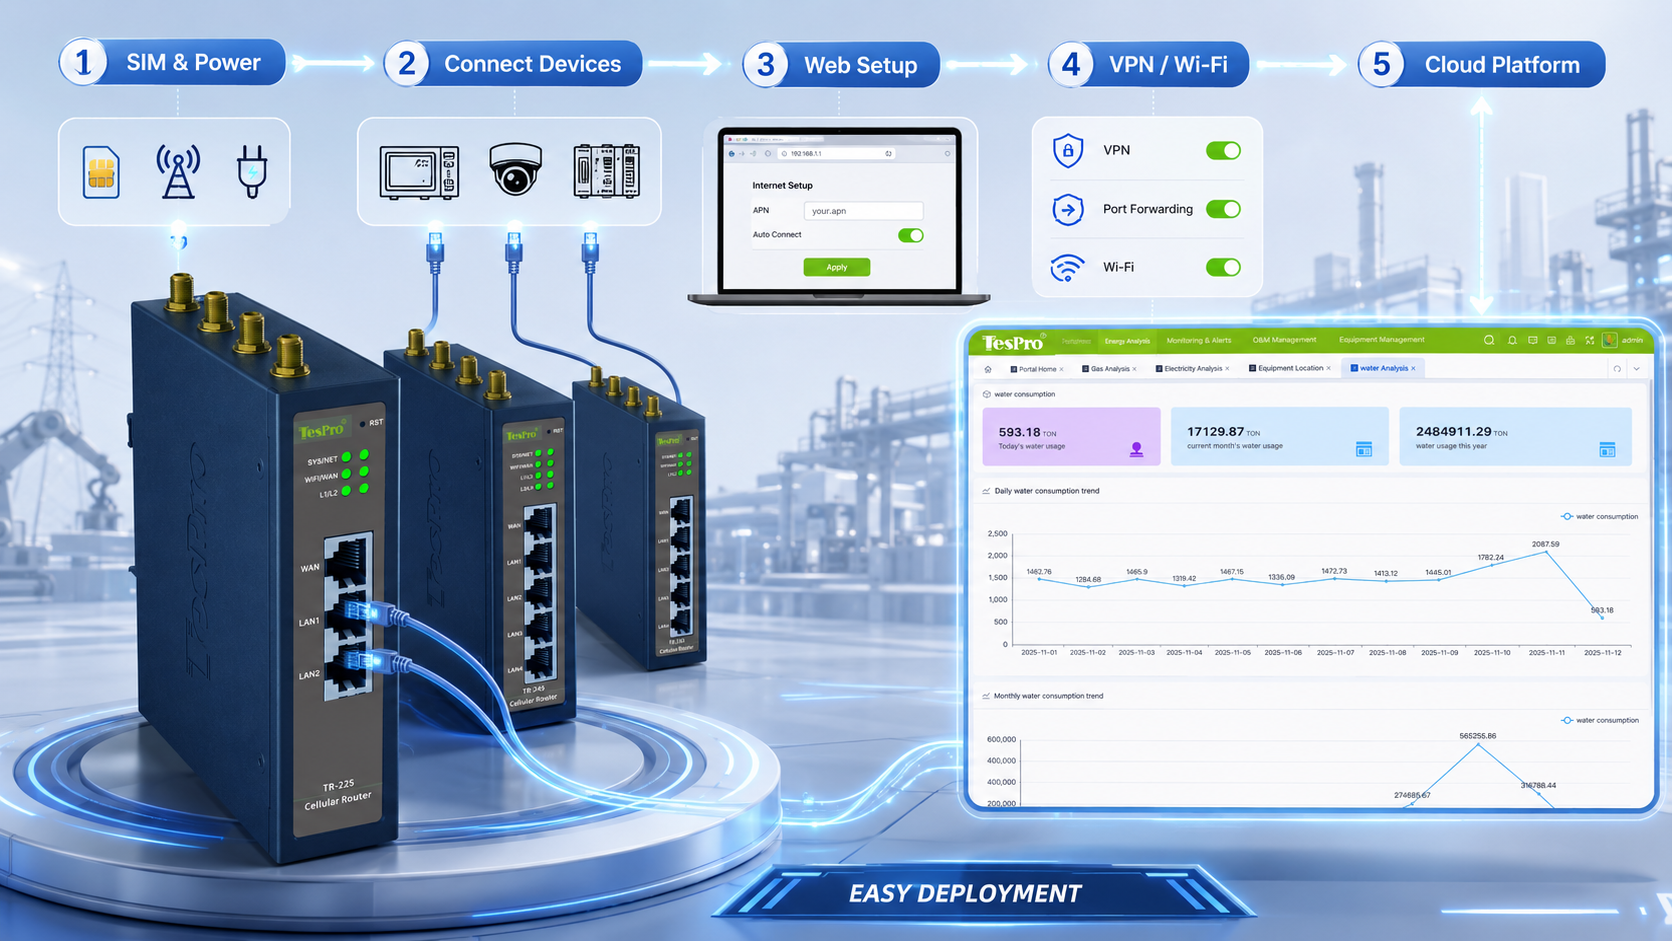Click the 593.18 TON today's usage value
Image resolution: width=1672 pixels, height=941 pixels.
click(x=1027, y=433)
